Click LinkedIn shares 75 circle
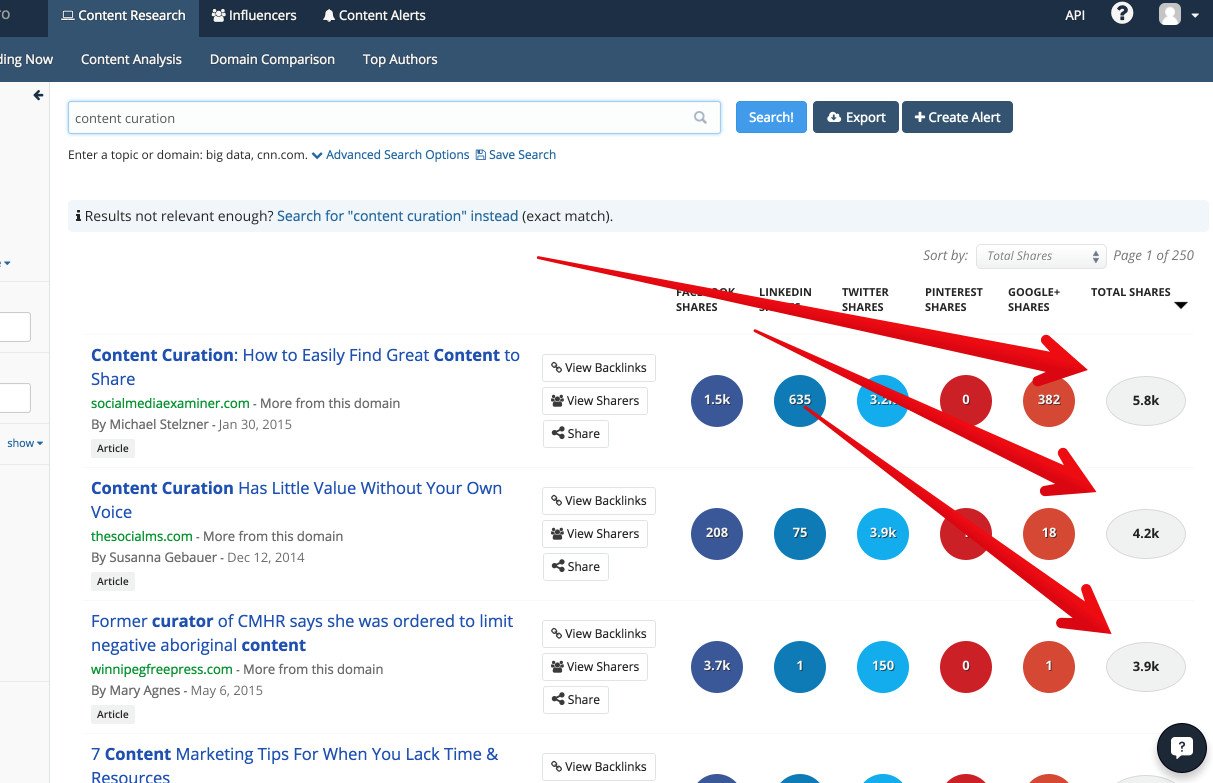Viewport: 1213px width, 783px height. (x=800, y=533)
